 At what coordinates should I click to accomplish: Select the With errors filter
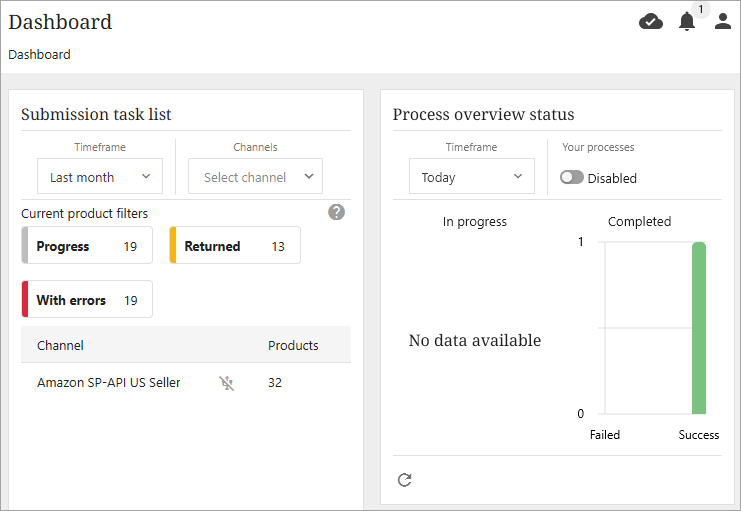coord(87,300)
